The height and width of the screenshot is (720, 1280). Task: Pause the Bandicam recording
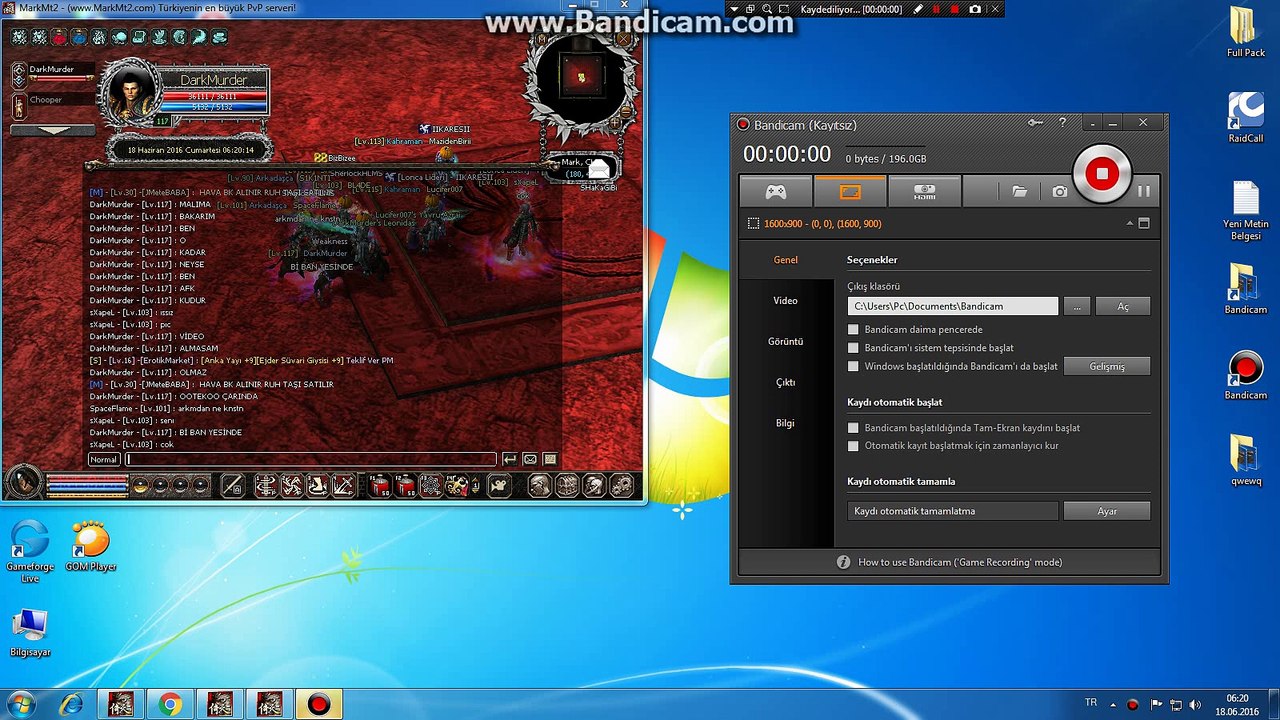coord(1144,191)
